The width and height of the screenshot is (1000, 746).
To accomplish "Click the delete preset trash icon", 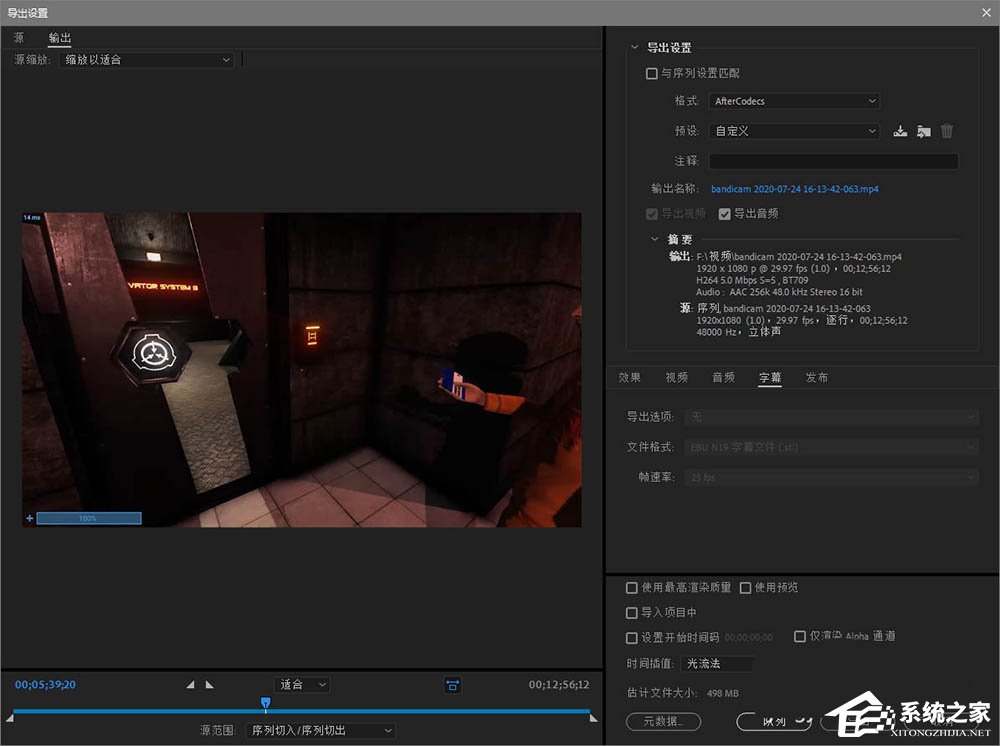I will coord(947,131).
